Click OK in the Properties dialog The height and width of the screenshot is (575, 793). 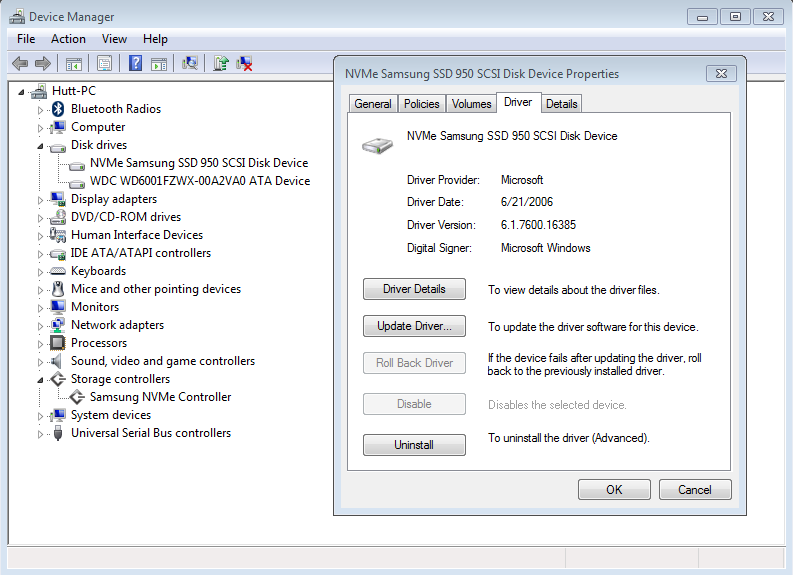coord(614,490)
